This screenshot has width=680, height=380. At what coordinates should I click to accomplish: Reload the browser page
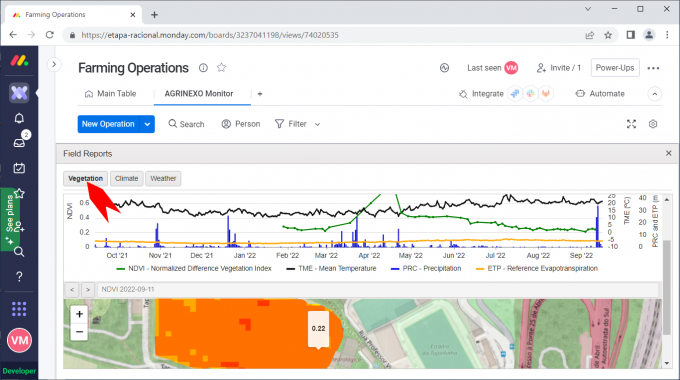(50, 35)
